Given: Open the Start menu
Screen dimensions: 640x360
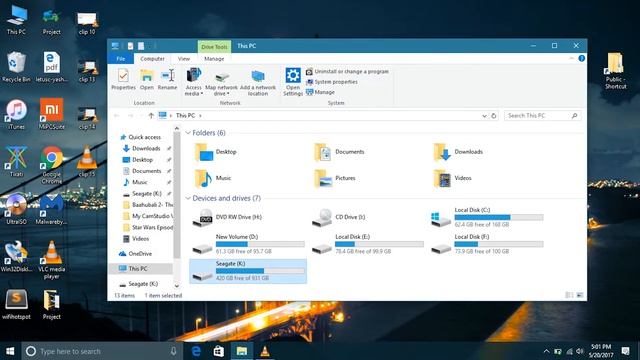Looking at the screenshot, I should coord(10,351).
